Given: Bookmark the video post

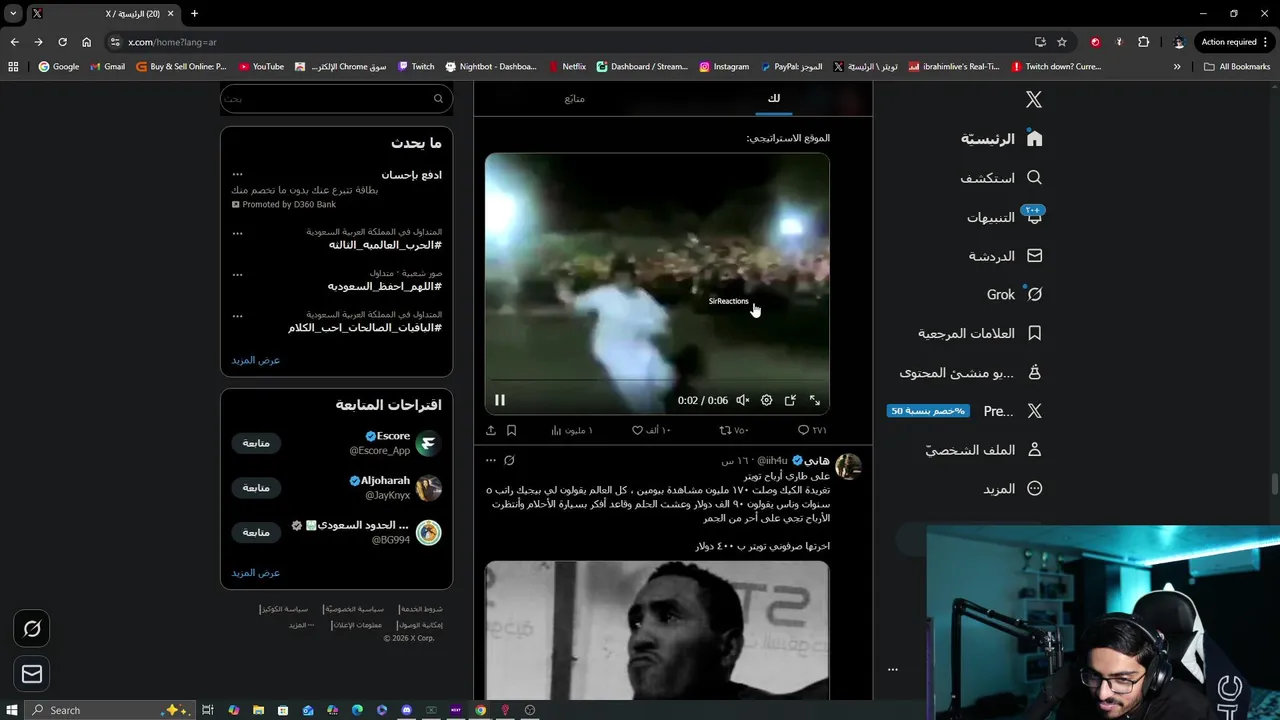Looking at the screenshot, I should [x=511, y=430].
